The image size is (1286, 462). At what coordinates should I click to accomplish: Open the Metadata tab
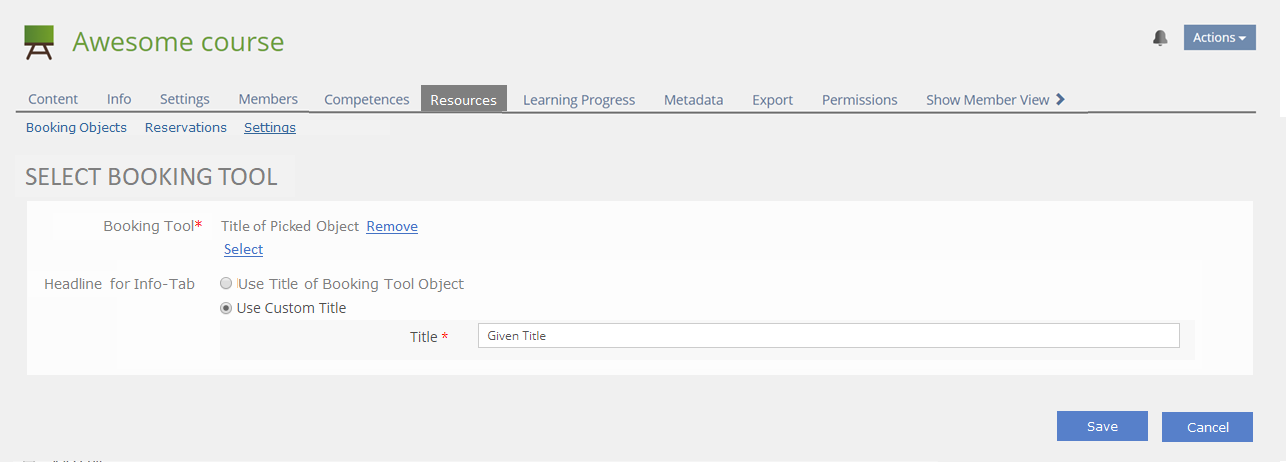tap(693, 100)
